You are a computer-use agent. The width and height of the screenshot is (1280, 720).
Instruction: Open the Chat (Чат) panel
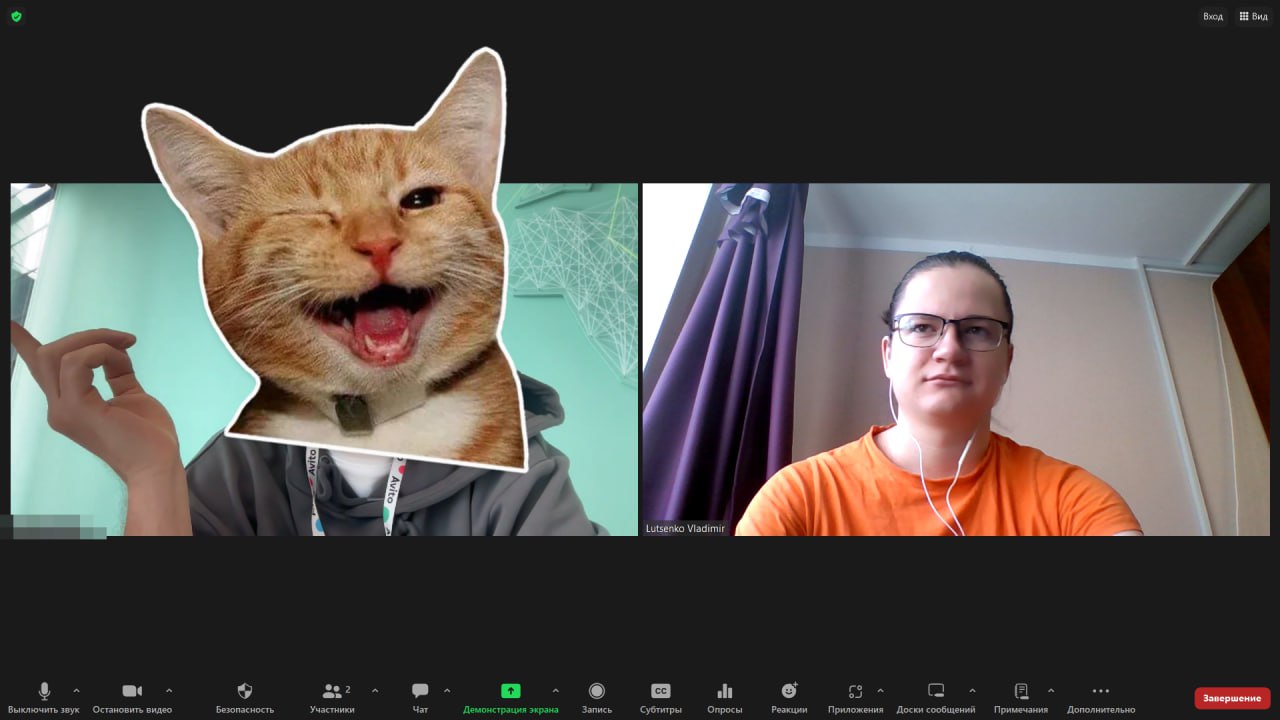click(x=420, y=691)
